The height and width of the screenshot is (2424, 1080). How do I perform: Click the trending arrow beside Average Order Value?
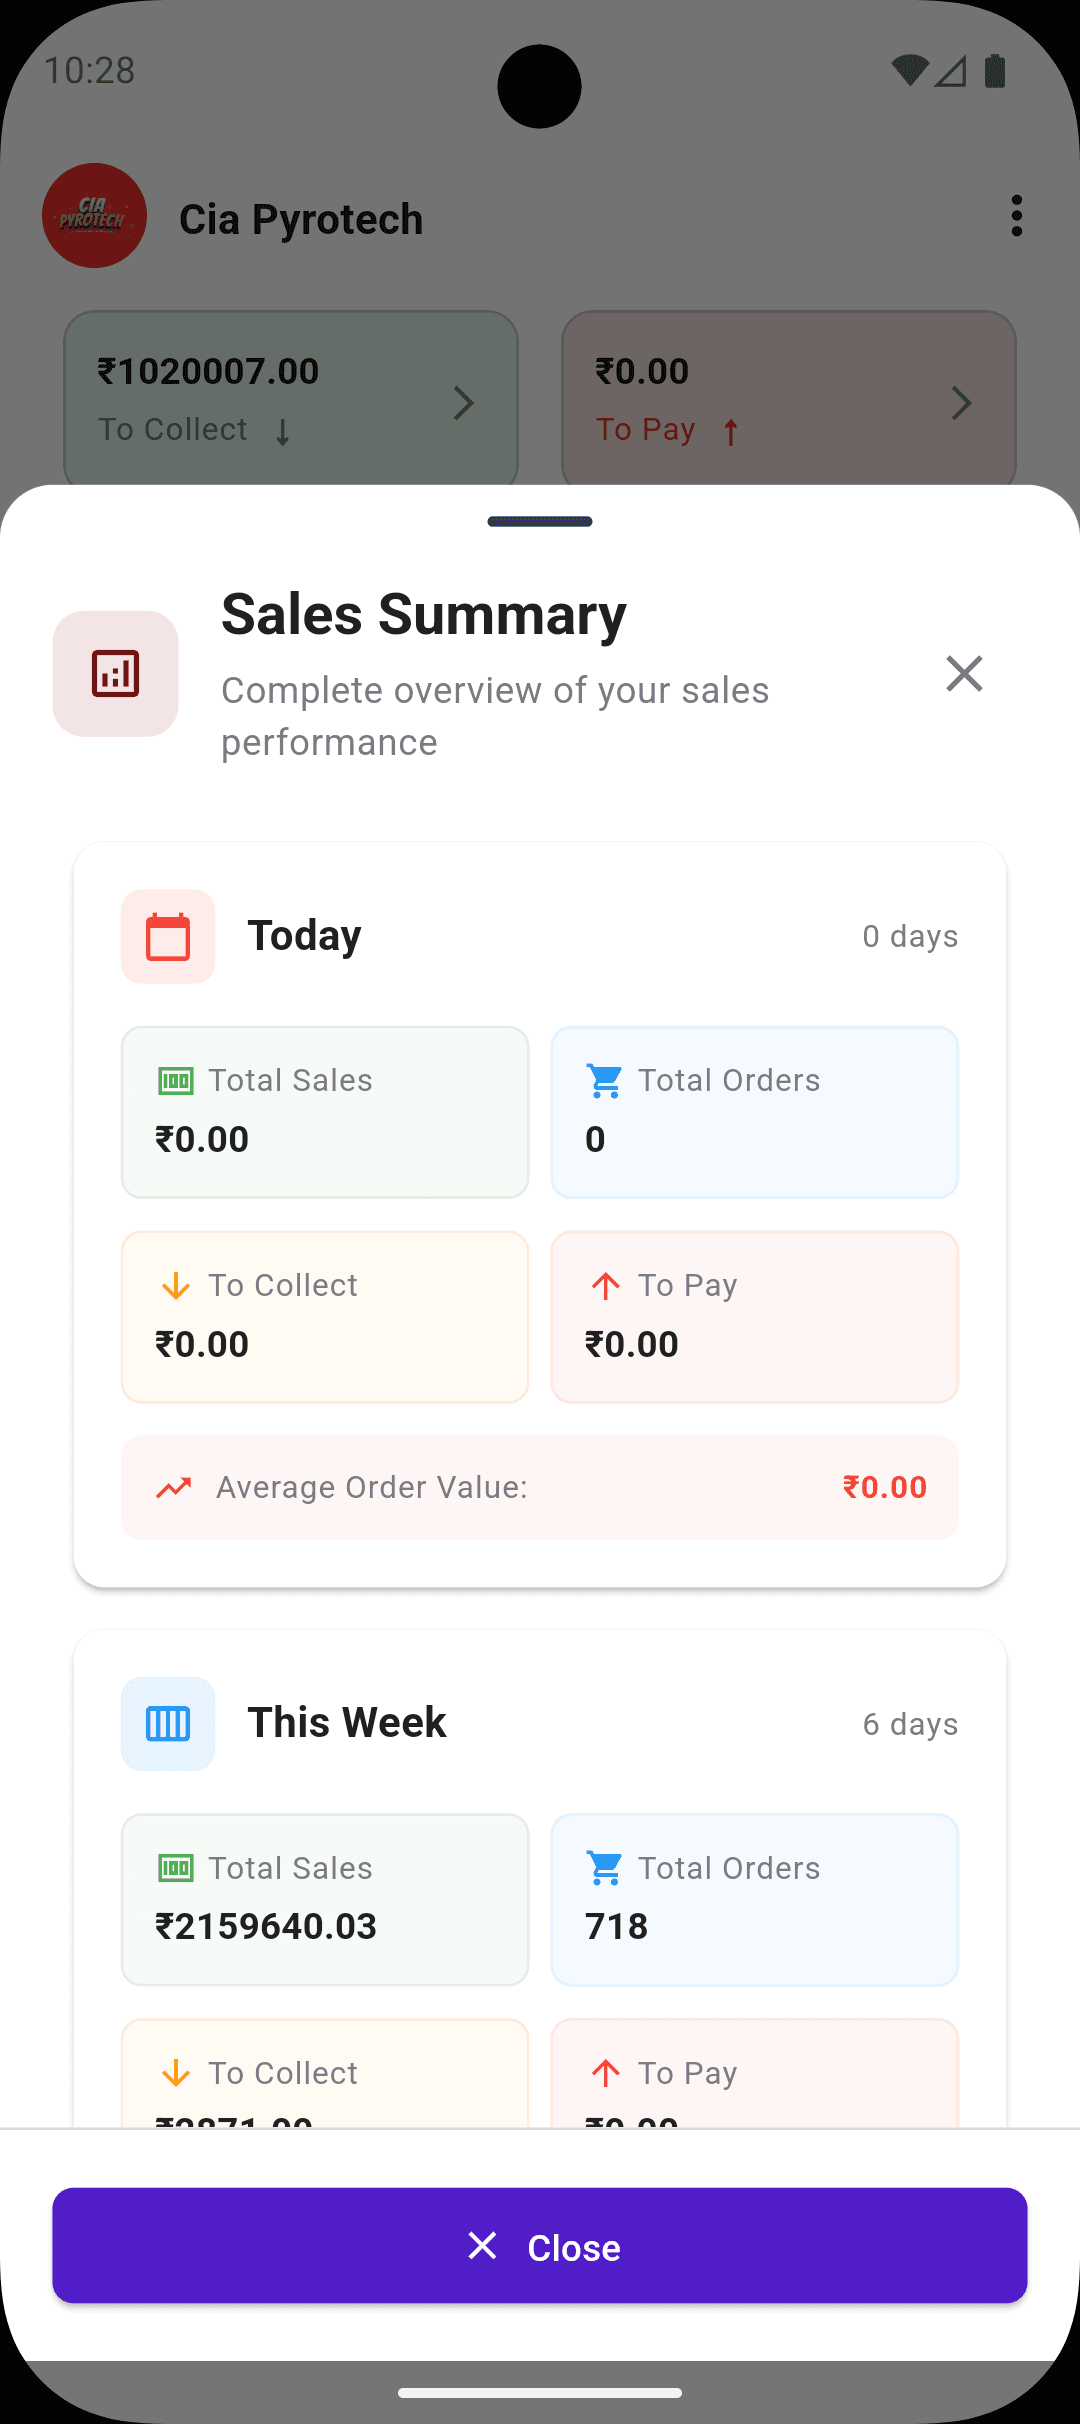[174, 1488]
